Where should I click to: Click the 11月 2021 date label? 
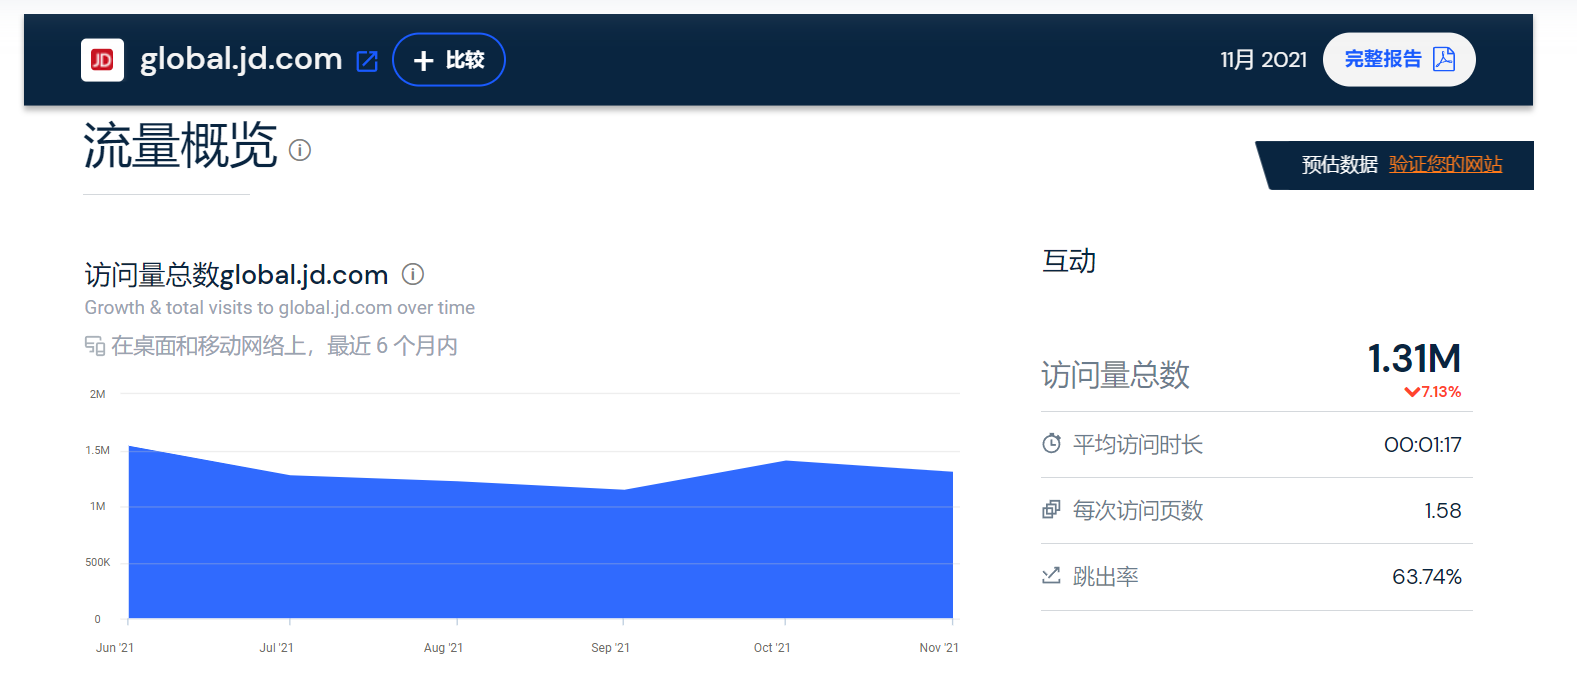[x=1263, y=60]
